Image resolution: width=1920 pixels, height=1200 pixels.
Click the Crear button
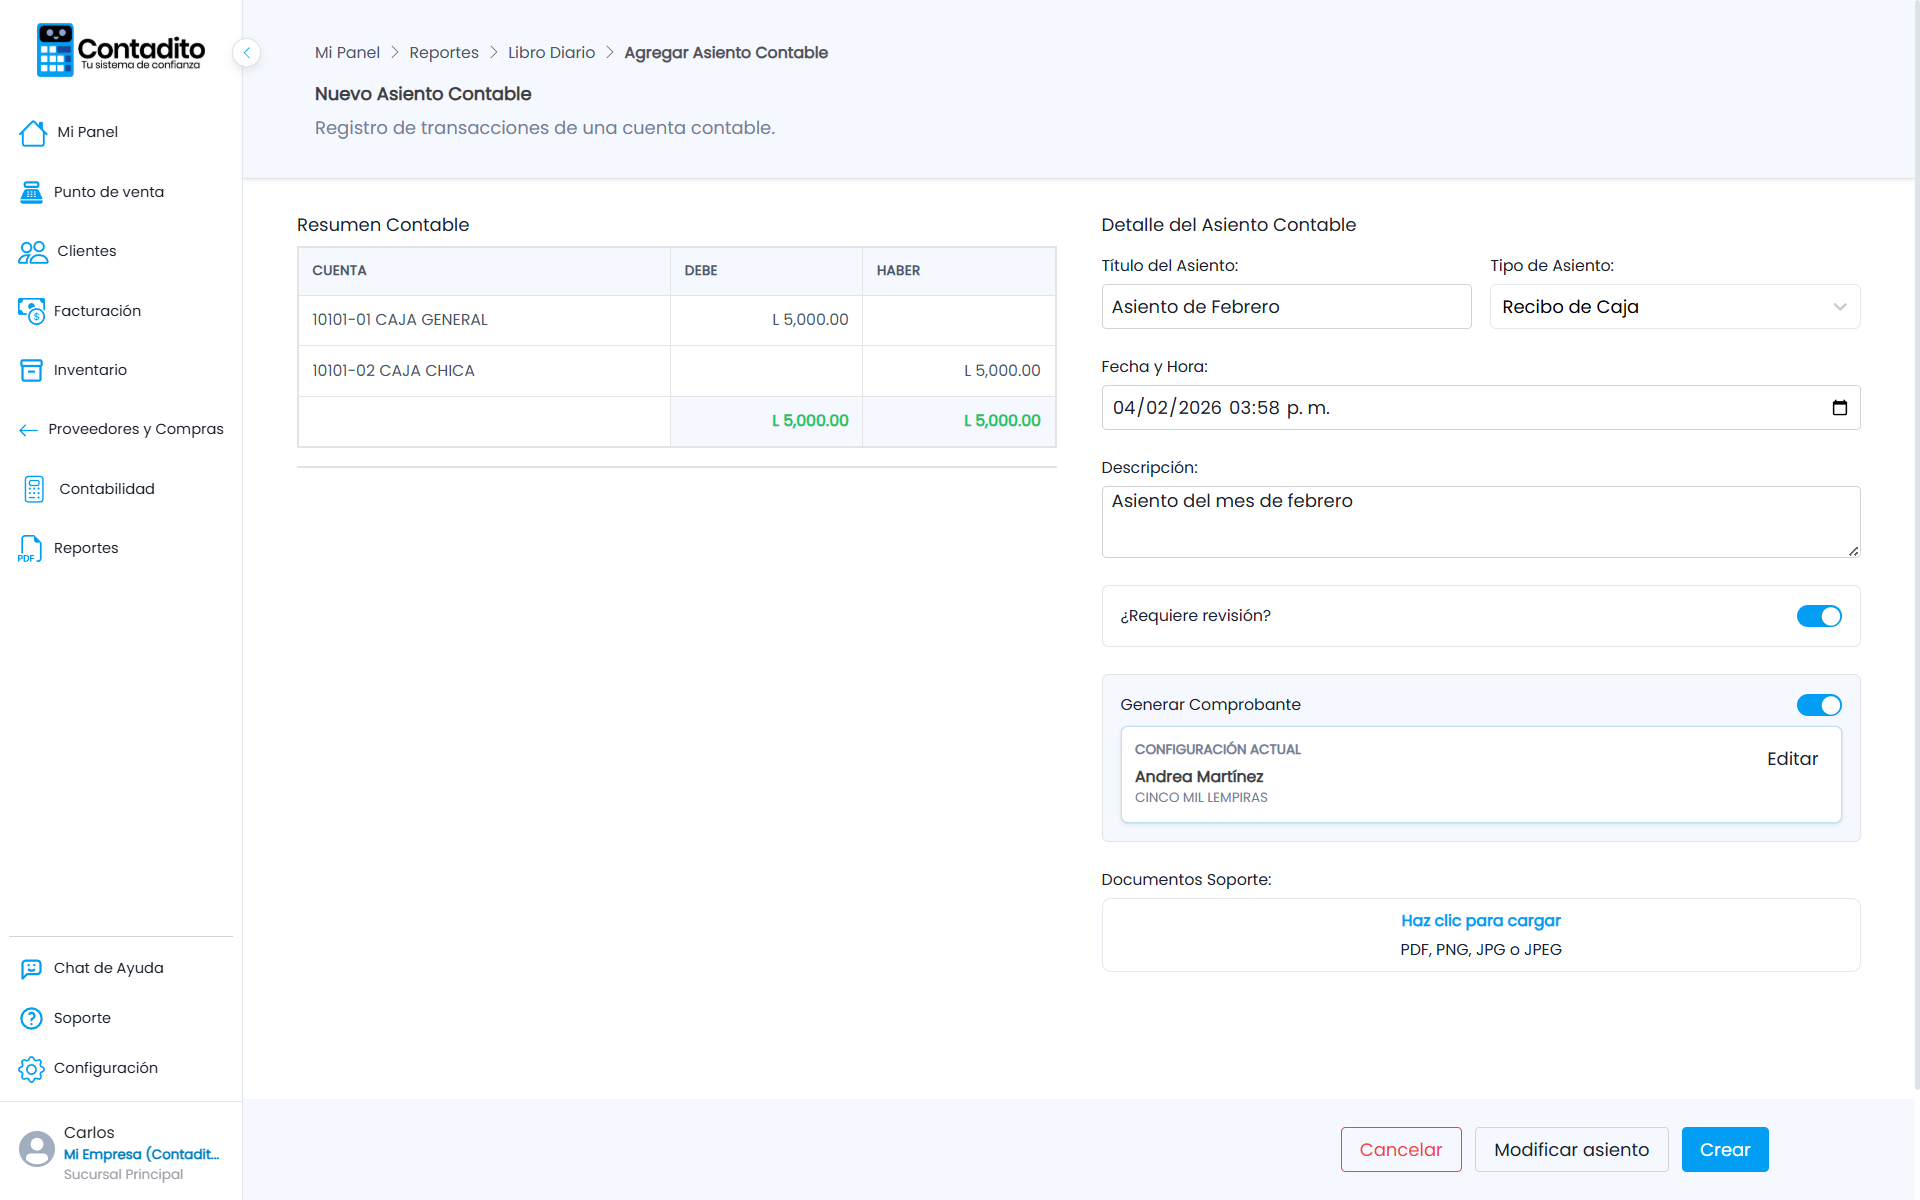1725,1150
